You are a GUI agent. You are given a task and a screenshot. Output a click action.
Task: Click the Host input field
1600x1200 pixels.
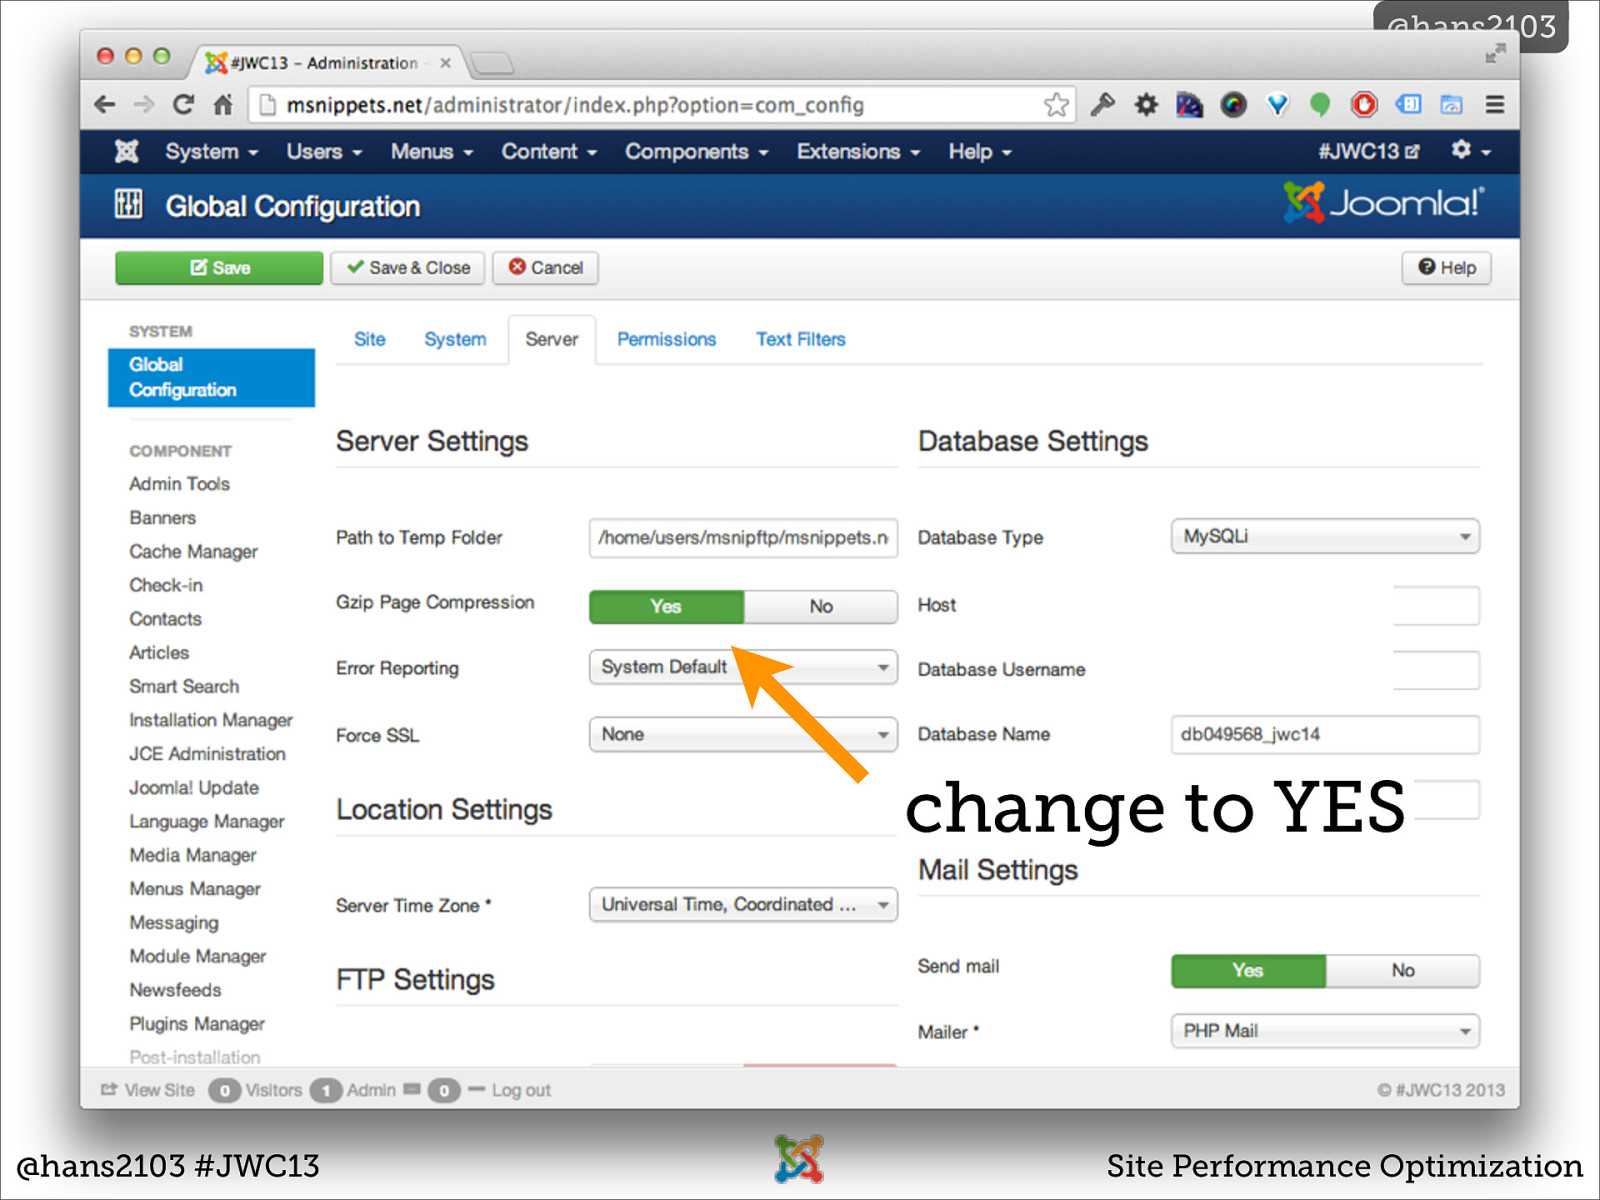click(x=1436, y=606)
